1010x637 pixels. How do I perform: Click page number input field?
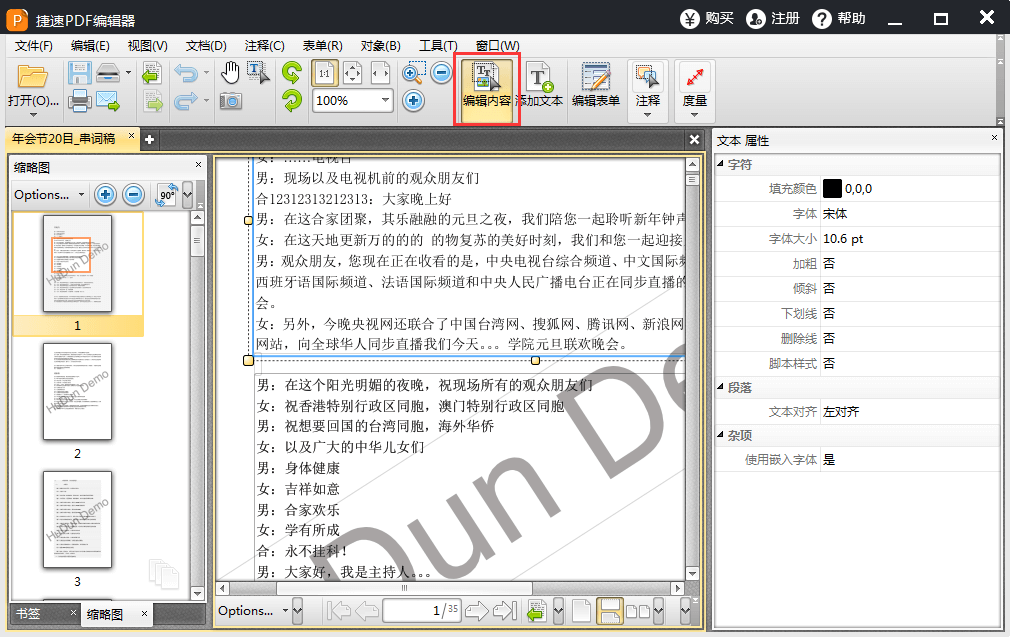point(422,610)
